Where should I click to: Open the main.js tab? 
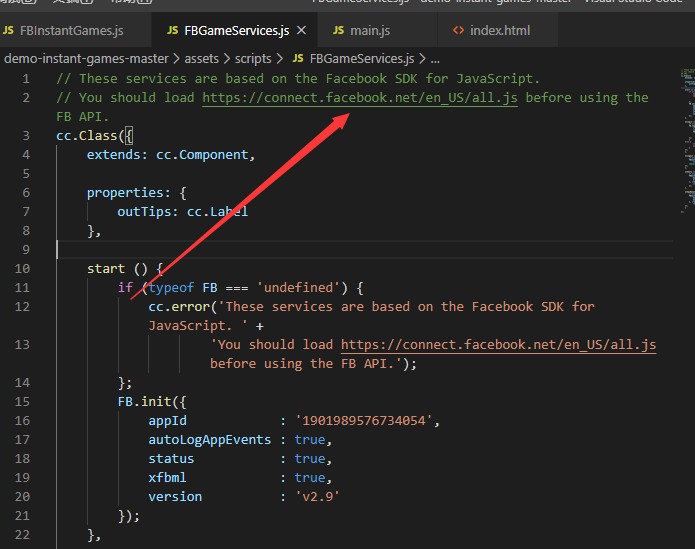[377, 31]
